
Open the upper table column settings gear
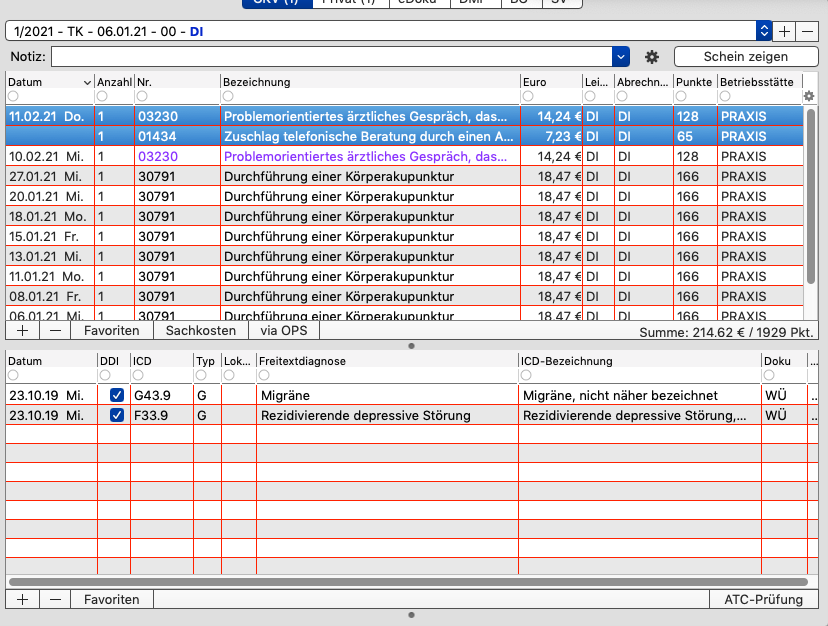[x=808, y=96]
